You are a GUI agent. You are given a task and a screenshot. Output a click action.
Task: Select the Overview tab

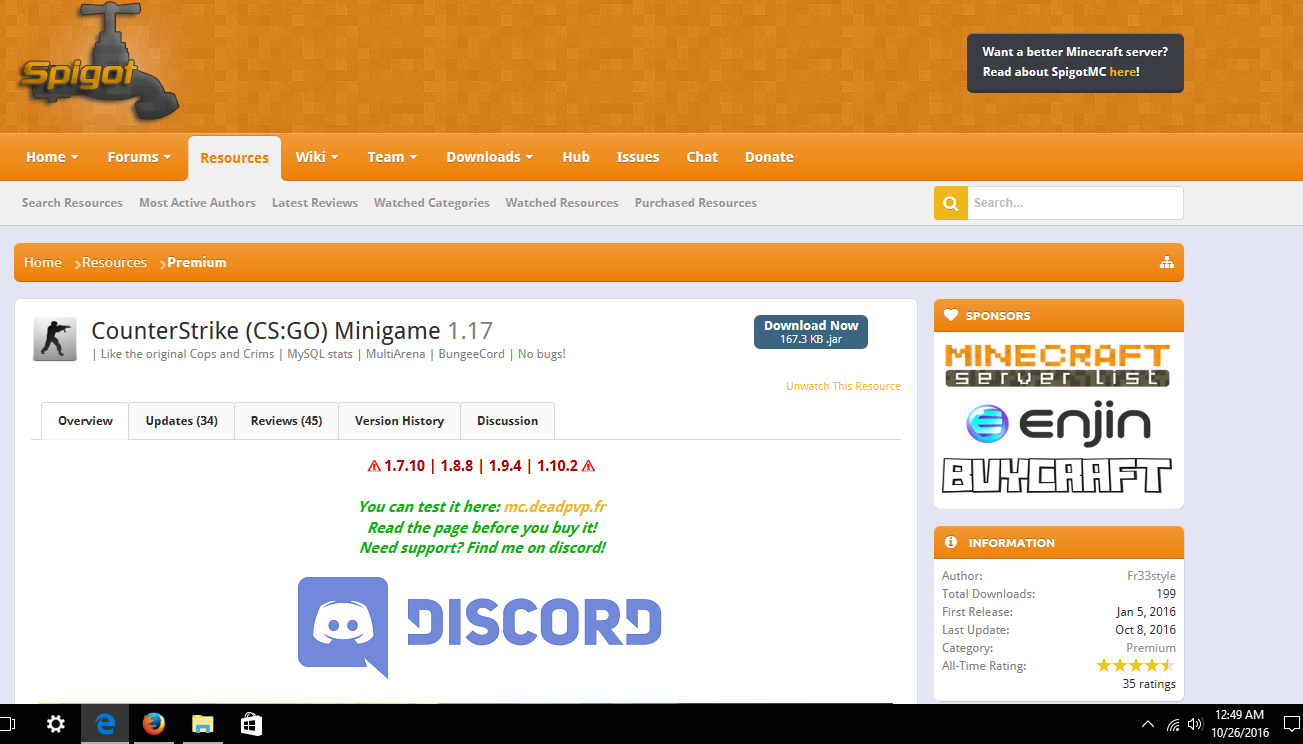pos(85,421)
